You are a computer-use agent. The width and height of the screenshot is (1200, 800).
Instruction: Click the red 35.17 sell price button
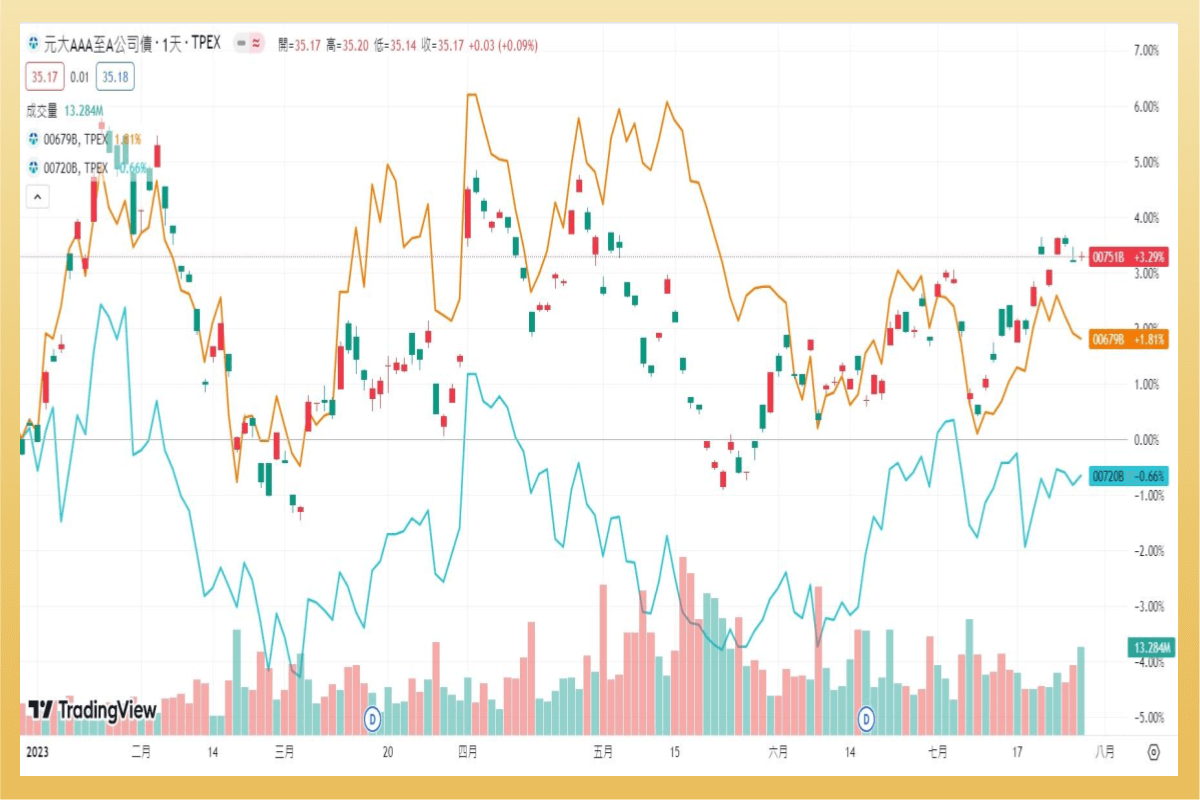pos(45,76)
